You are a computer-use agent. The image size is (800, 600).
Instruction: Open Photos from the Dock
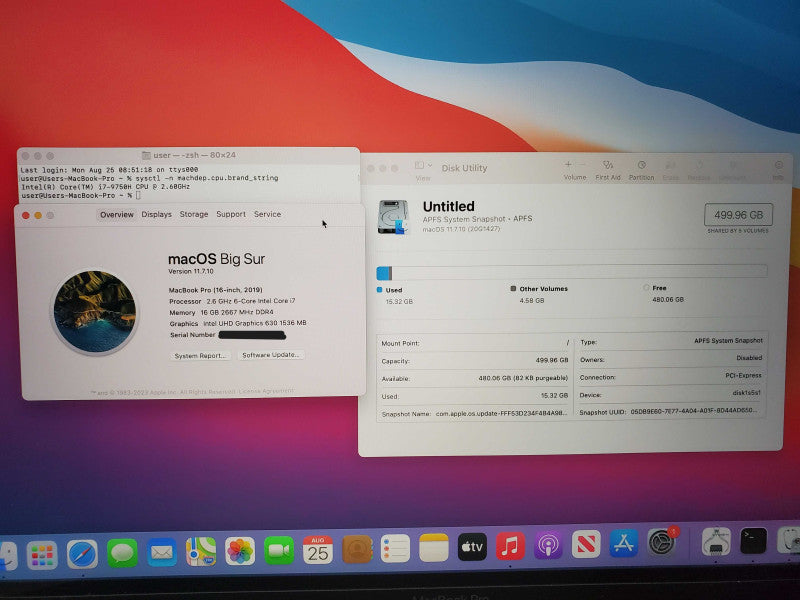(x=240, y=551)
